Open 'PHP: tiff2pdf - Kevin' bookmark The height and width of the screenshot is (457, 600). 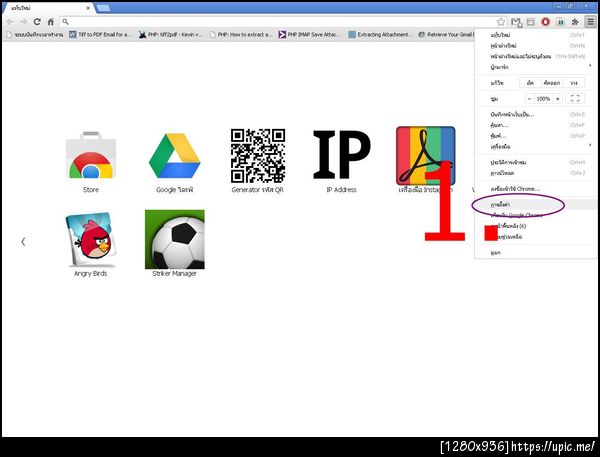tap(171, 34)
